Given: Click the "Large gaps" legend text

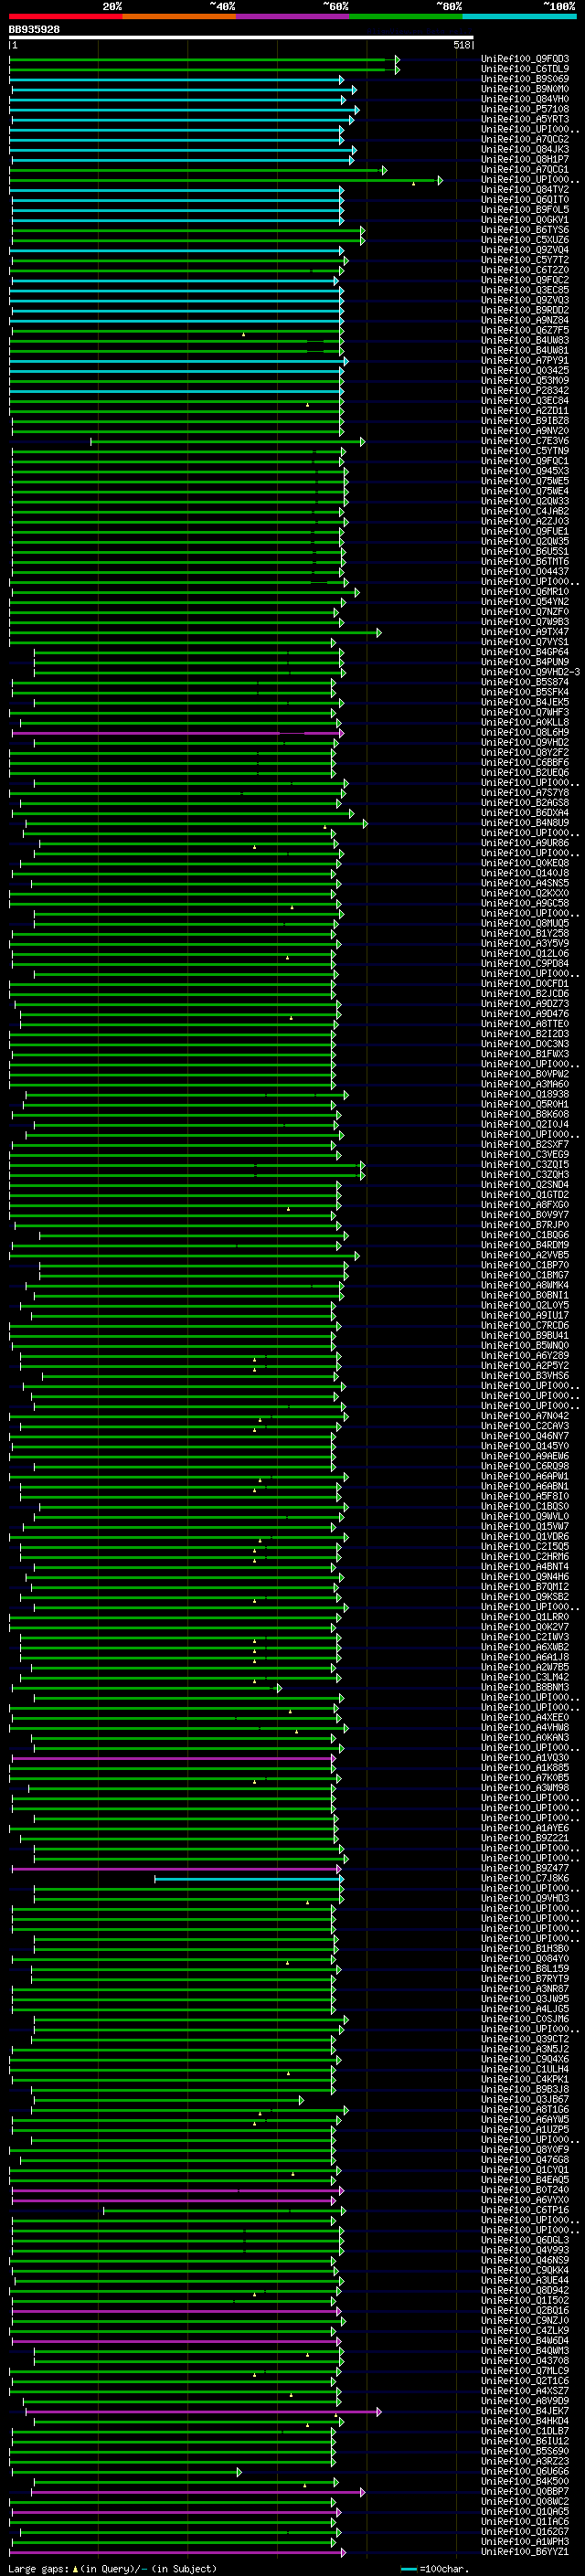Looking at the screenshot, I should (38, 2568).
